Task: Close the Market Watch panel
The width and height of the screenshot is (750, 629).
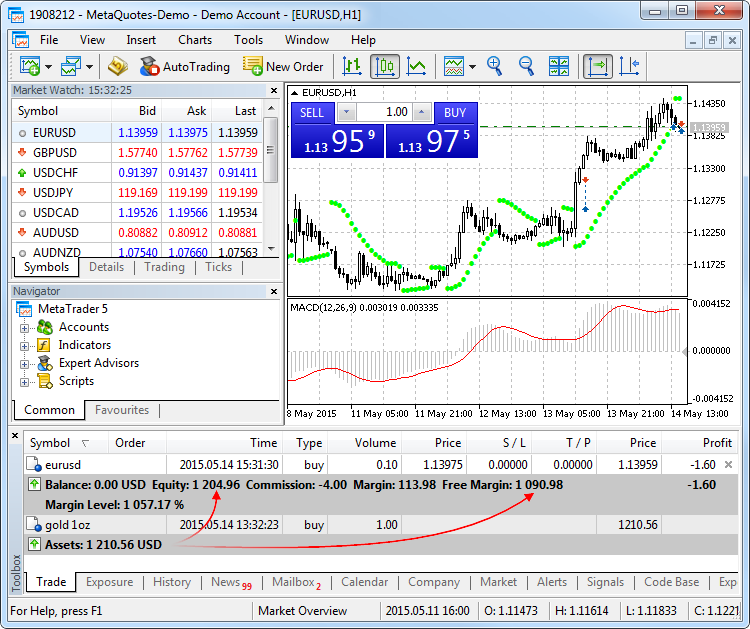Action: click(x=274, y=90)
